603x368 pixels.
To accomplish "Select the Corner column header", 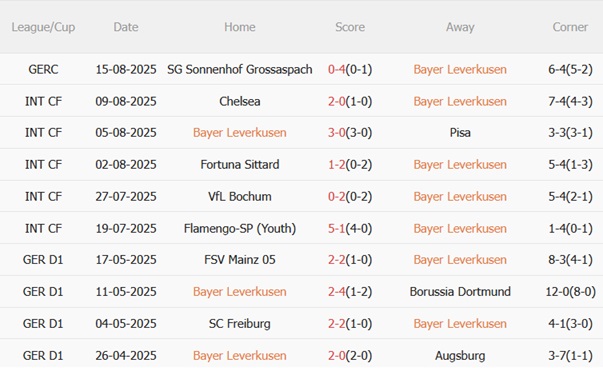I will pyautogui.click(x=570, y=27).
